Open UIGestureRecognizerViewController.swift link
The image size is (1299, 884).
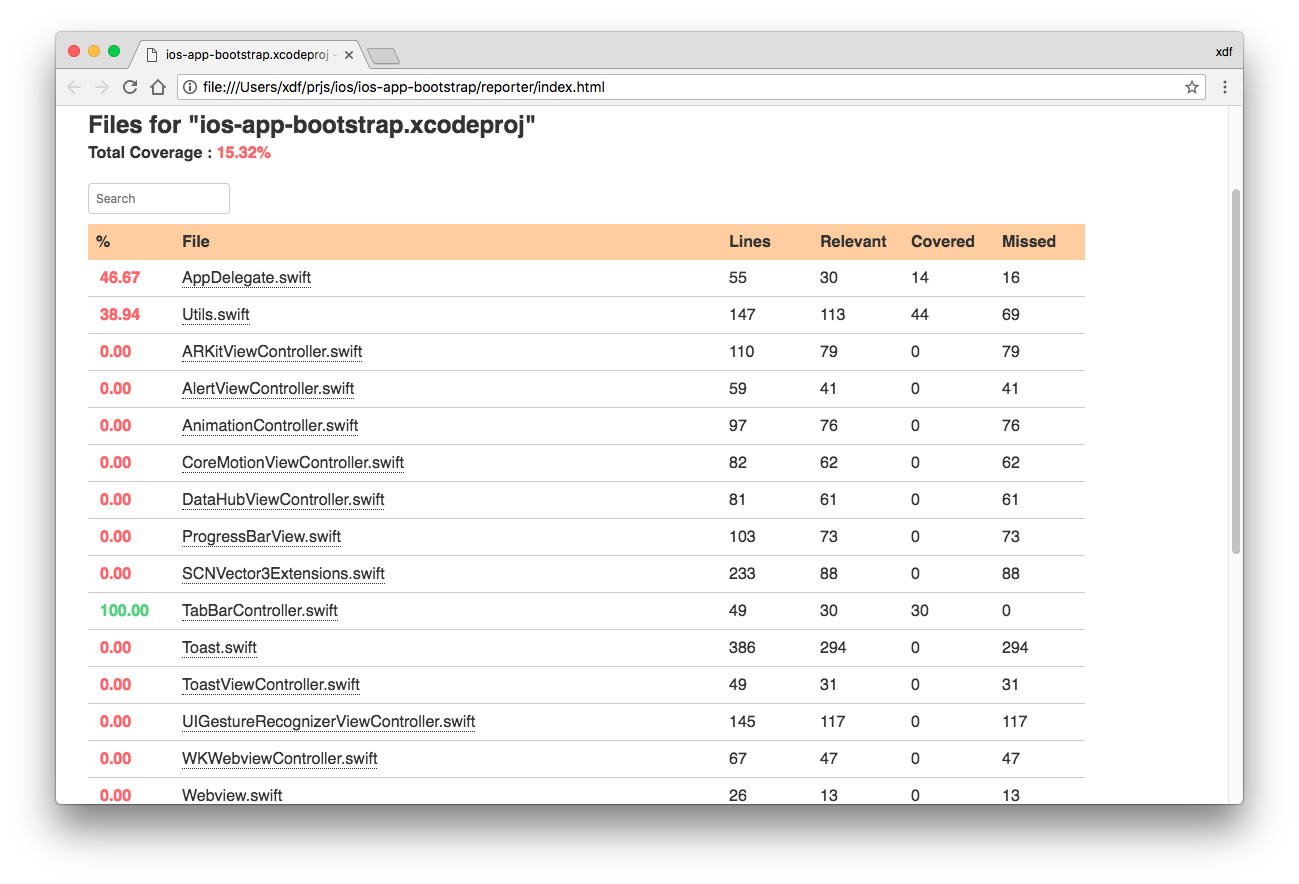328,722
